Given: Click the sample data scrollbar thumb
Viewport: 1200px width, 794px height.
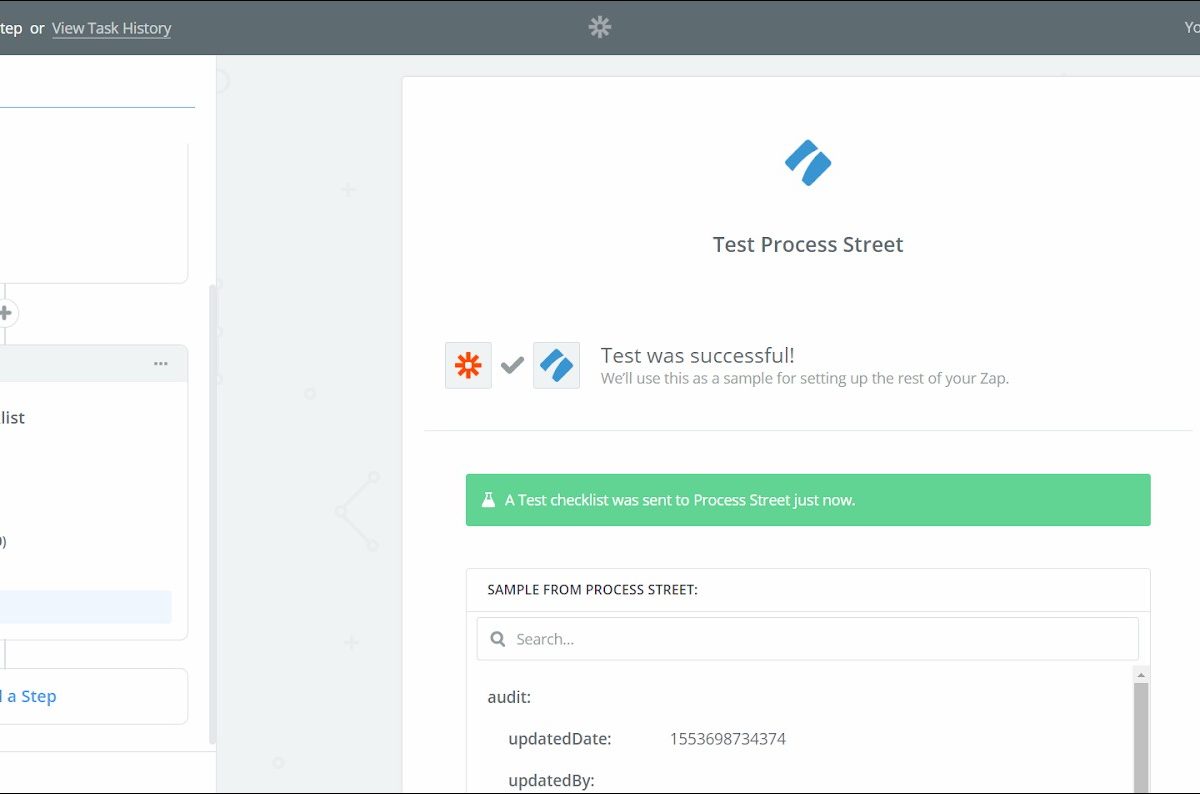Looking at the screenshot, I should pyautogui.click(x=1141, y=735).
